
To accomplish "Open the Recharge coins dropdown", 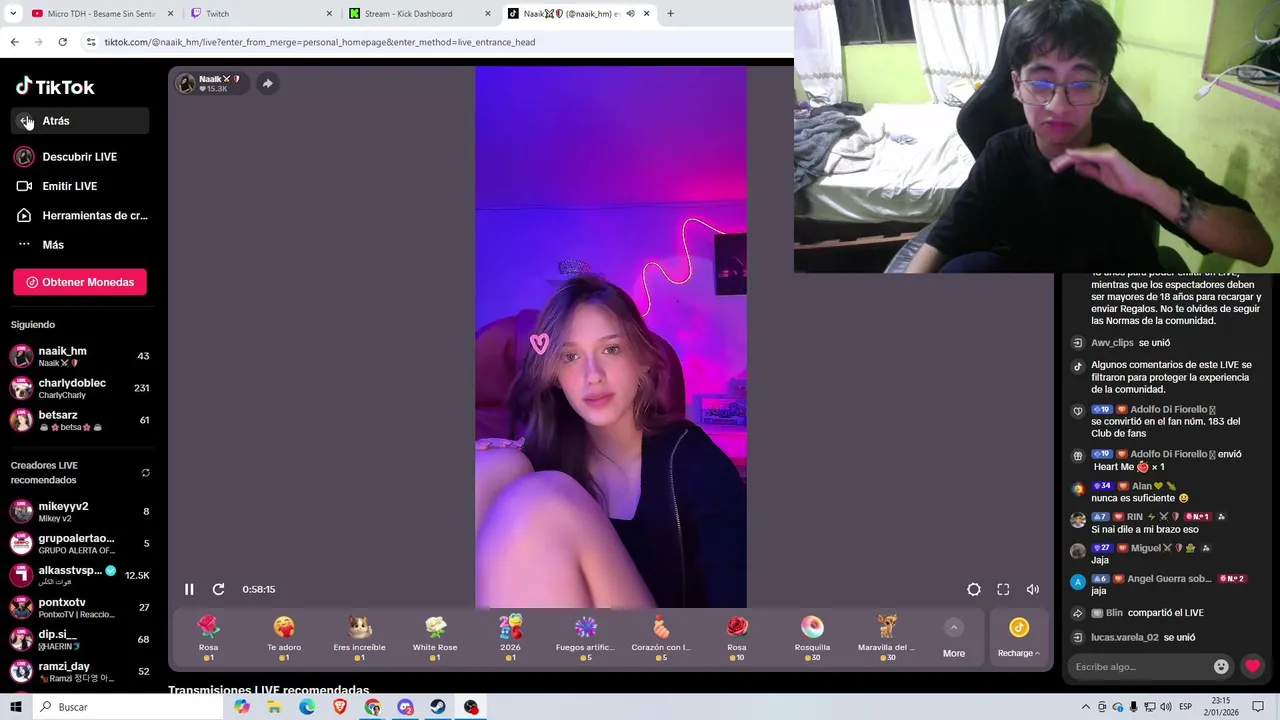I will coord(1019,638).
